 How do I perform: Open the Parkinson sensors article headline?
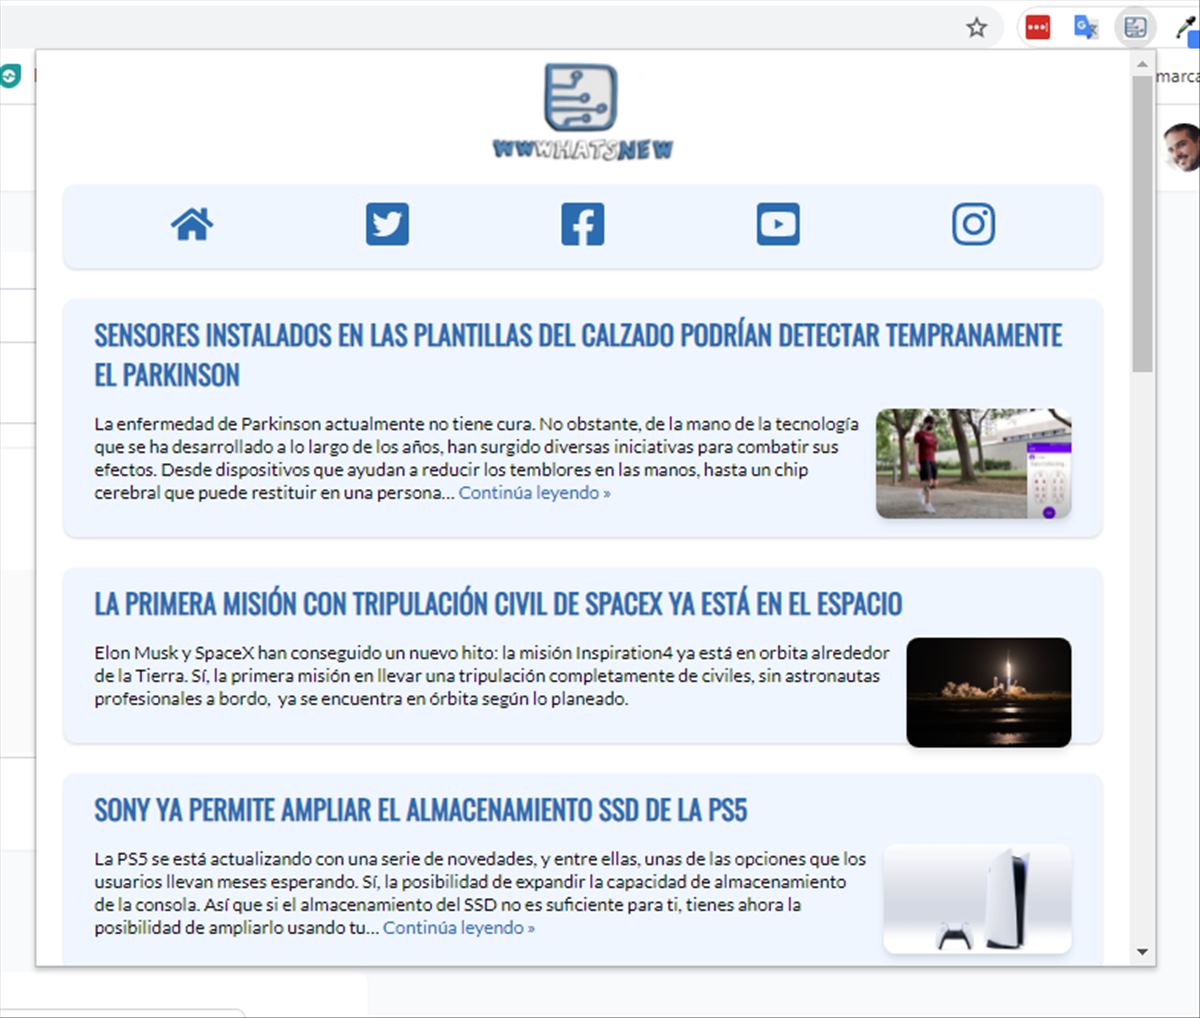click(578, 355)
